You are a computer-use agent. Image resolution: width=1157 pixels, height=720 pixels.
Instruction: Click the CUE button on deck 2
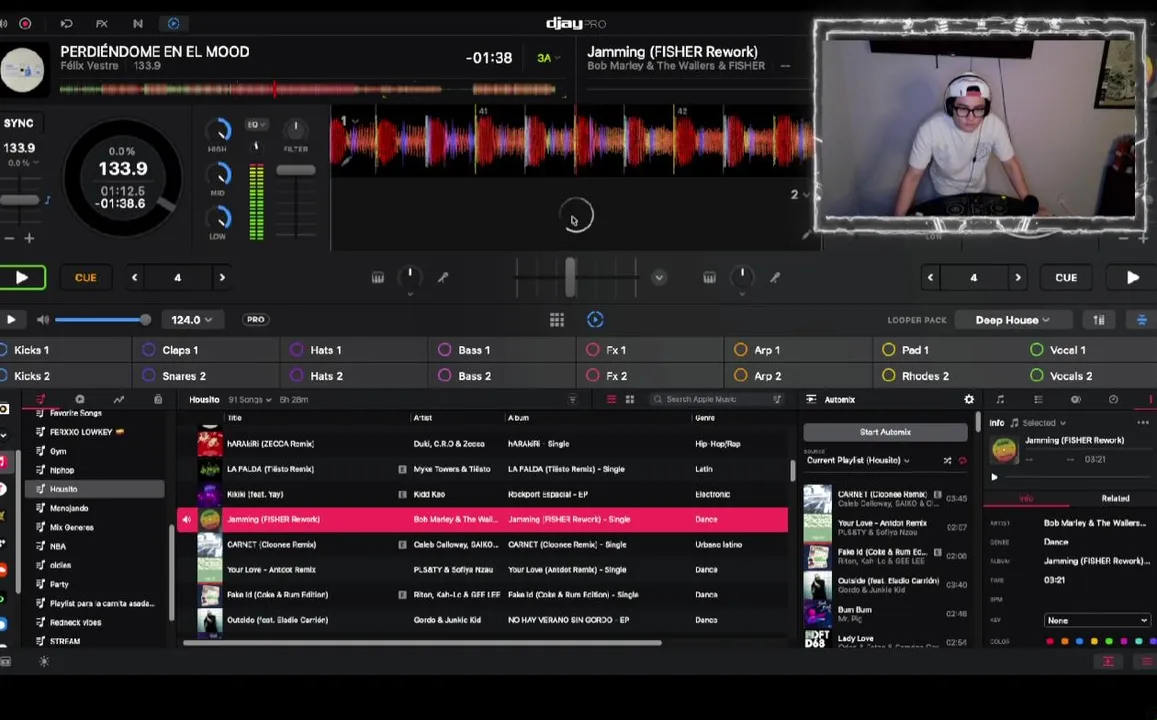1066,277
